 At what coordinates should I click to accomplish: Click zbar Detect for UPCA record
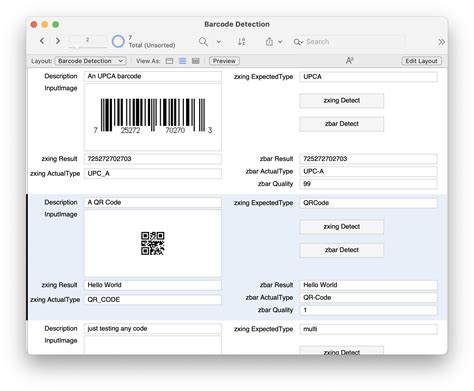342,124
